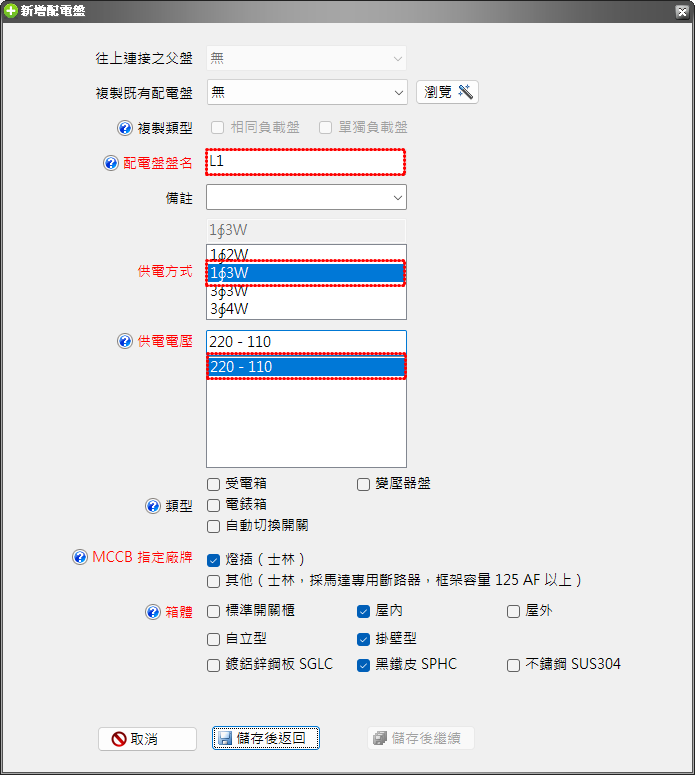695x775 pixels.
Task: Click the 配電盤盤名 text field
Action: click(305, 162)
